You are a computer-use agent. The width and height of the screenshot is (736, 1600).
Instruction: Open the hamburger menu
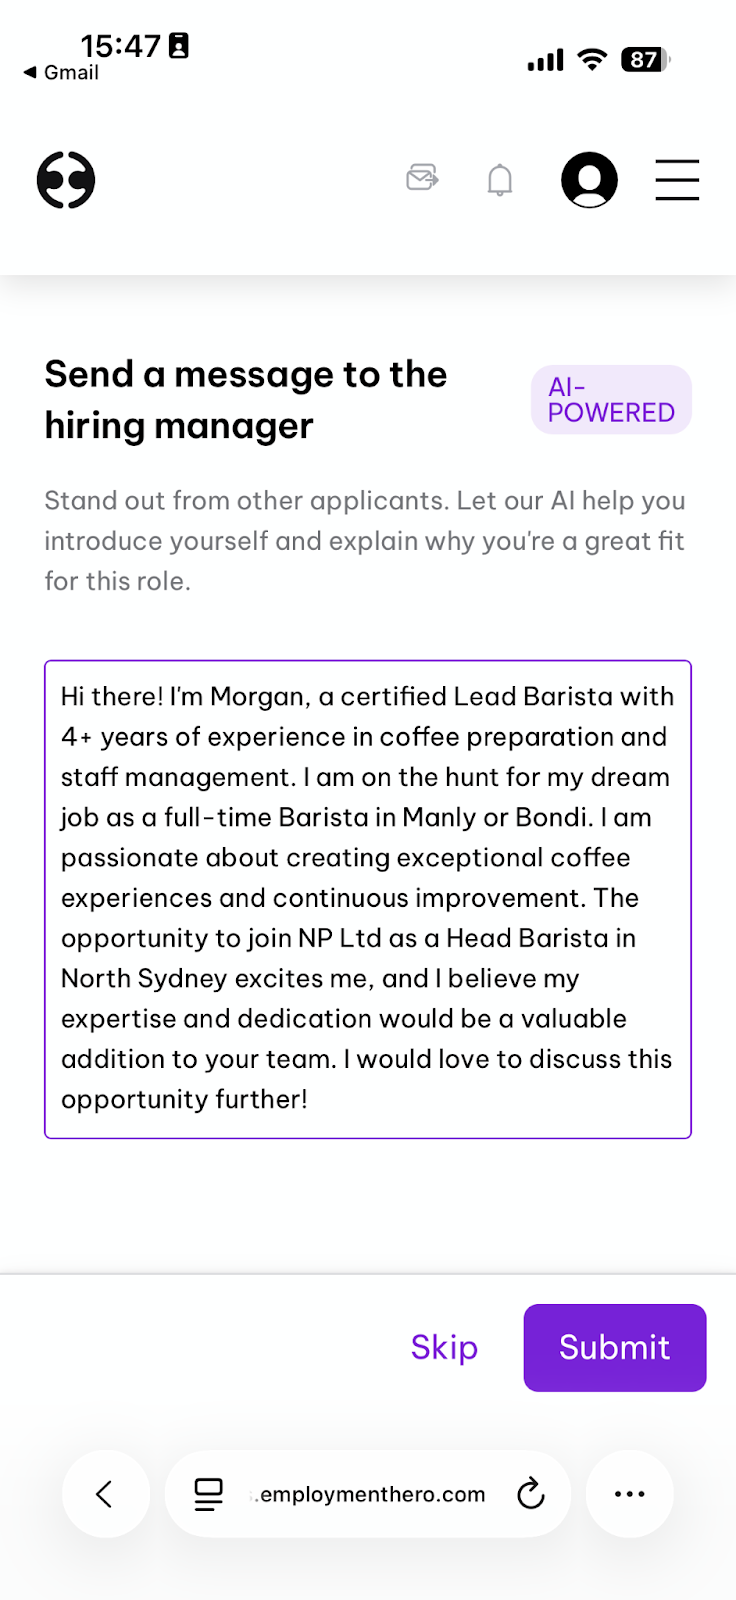[677, 180]
